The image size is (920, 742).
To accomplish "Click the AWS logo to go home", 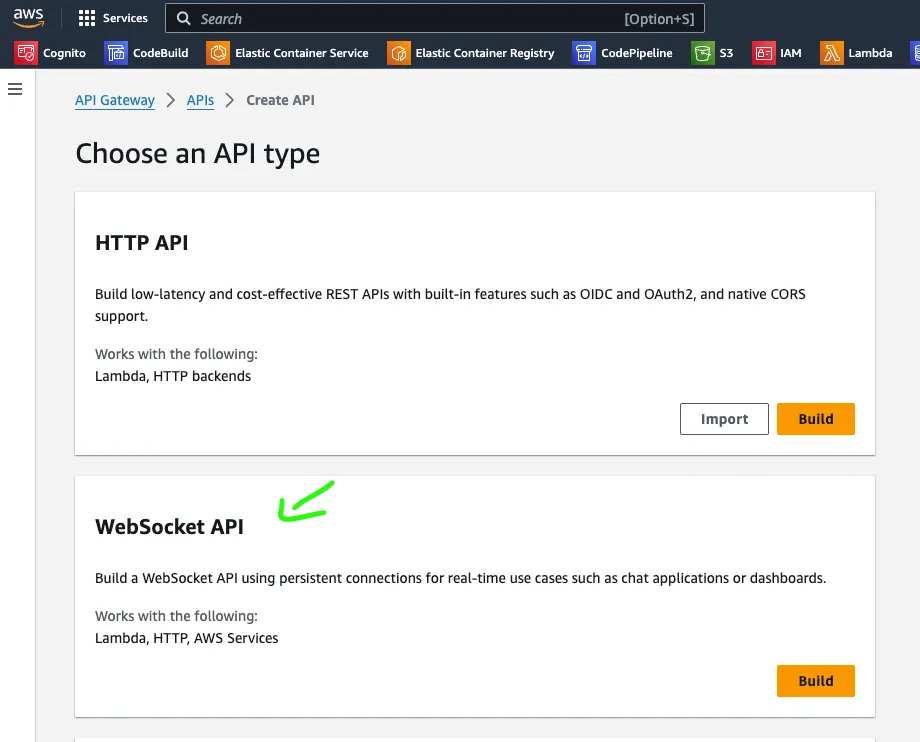I will click(x=28, y=17).
